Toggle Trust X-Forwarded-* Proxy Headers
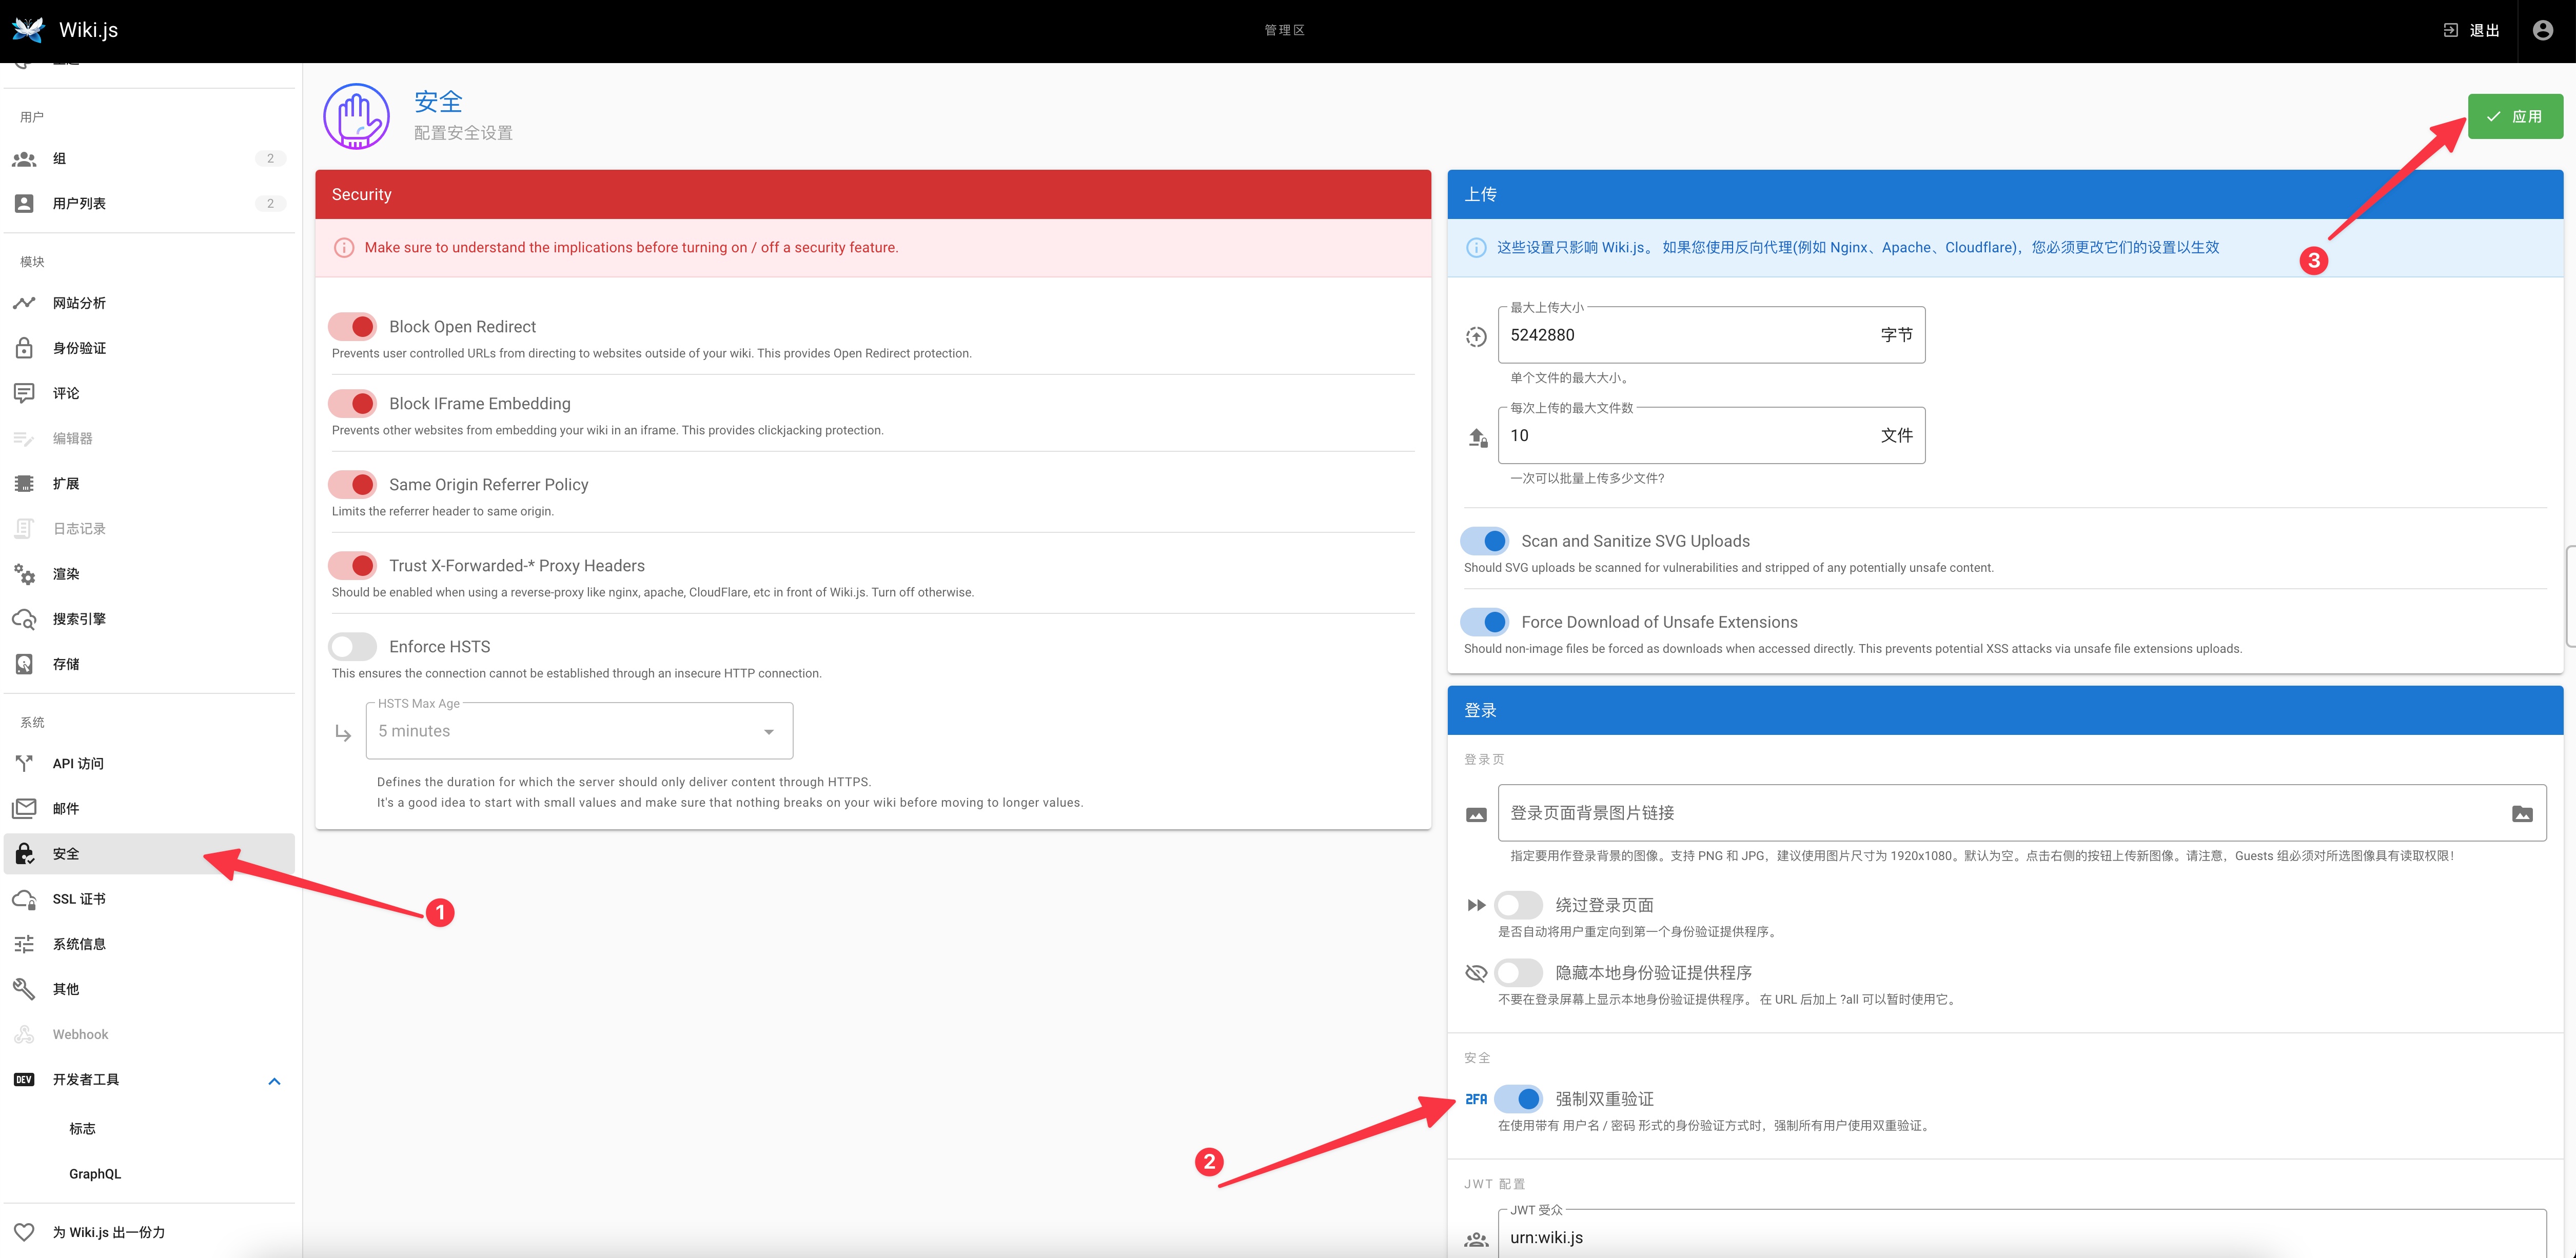 [x=352, y=566]
